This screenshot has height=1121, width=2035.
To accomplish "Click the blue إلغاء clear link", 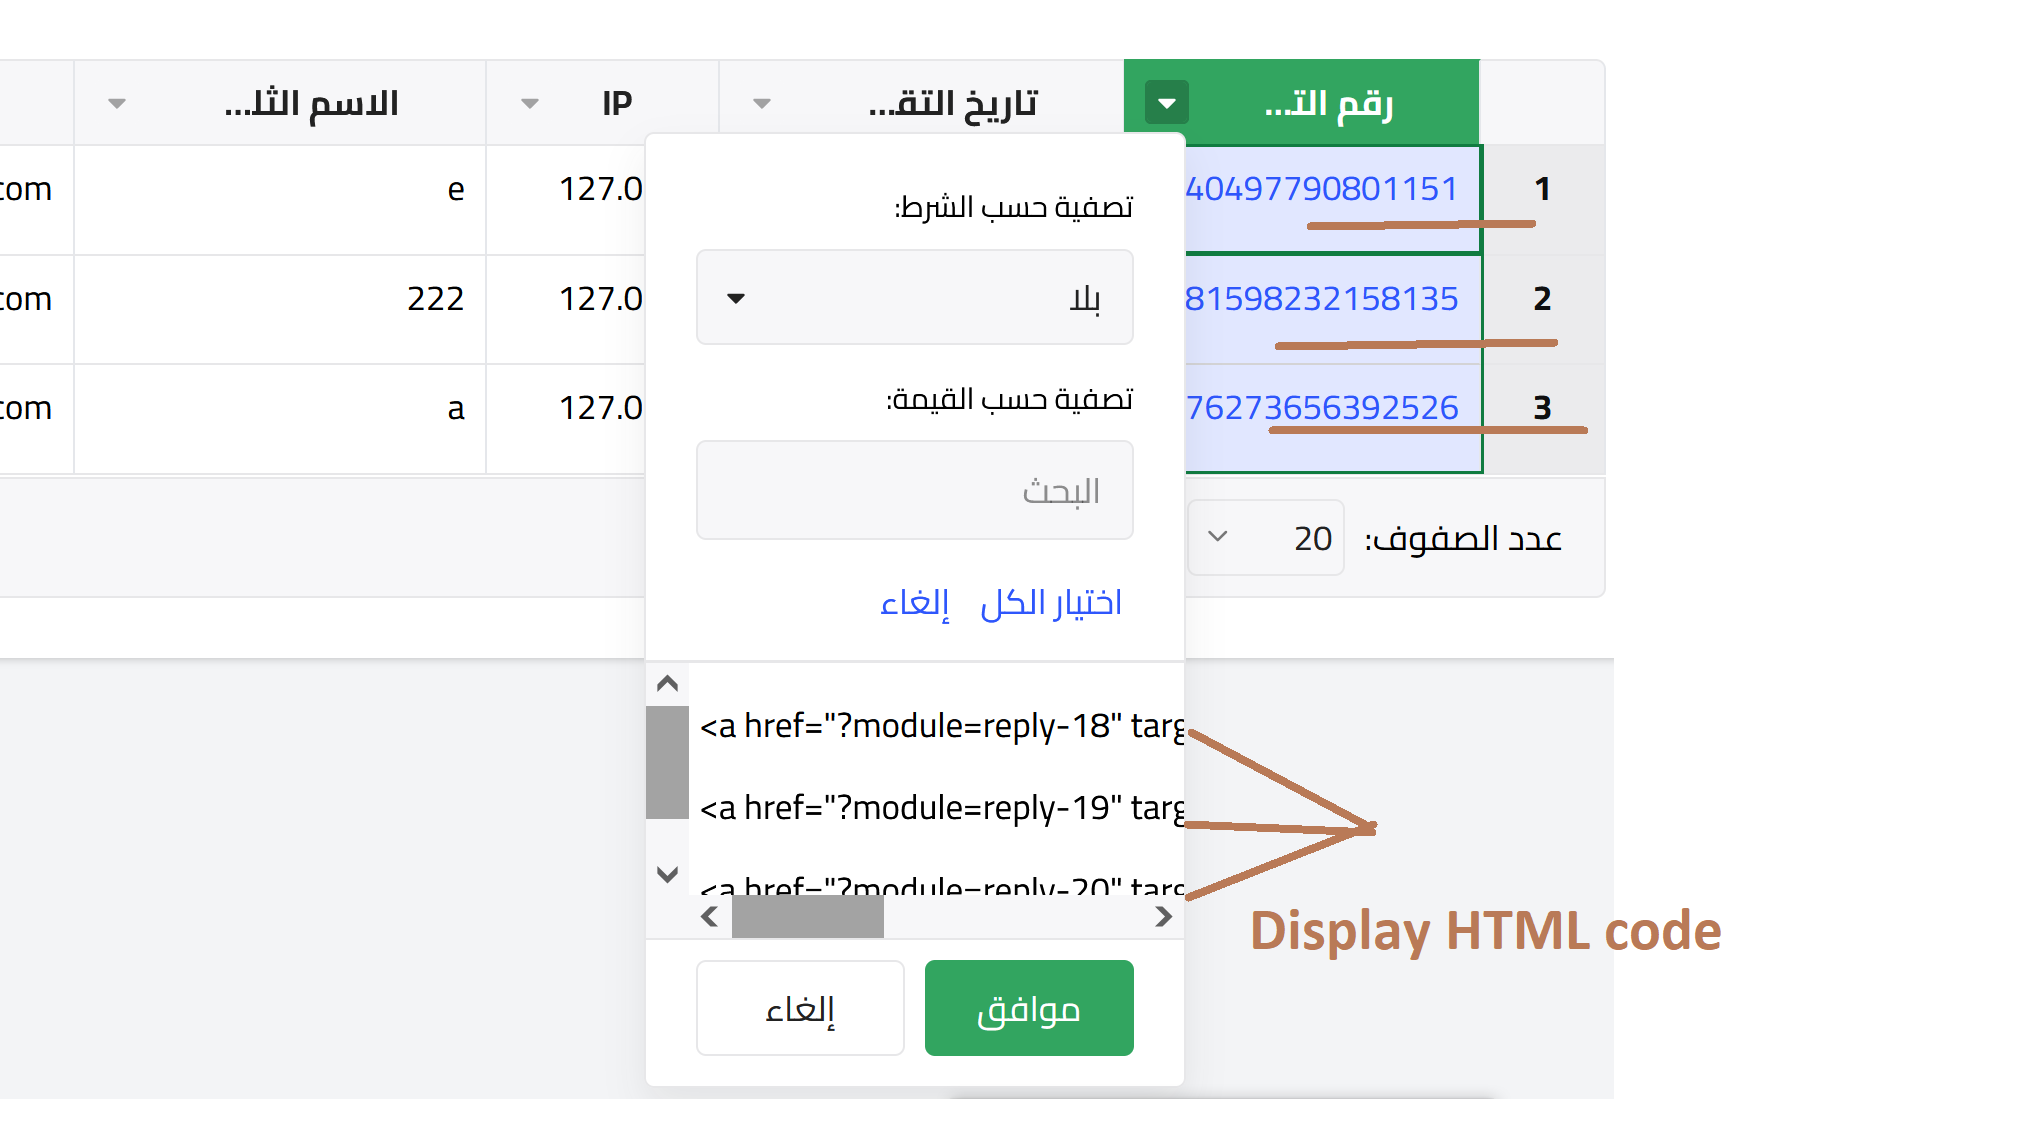I will 914,603.
